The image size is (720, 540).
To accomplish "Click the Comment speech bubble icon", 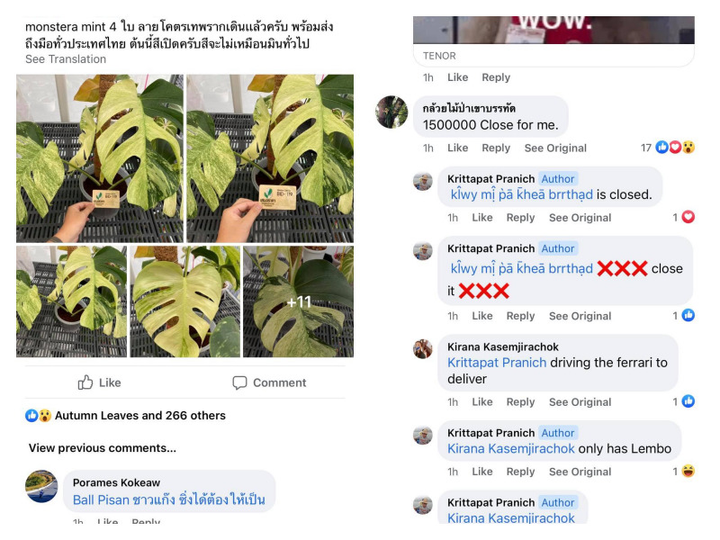I will pos(240,382).
